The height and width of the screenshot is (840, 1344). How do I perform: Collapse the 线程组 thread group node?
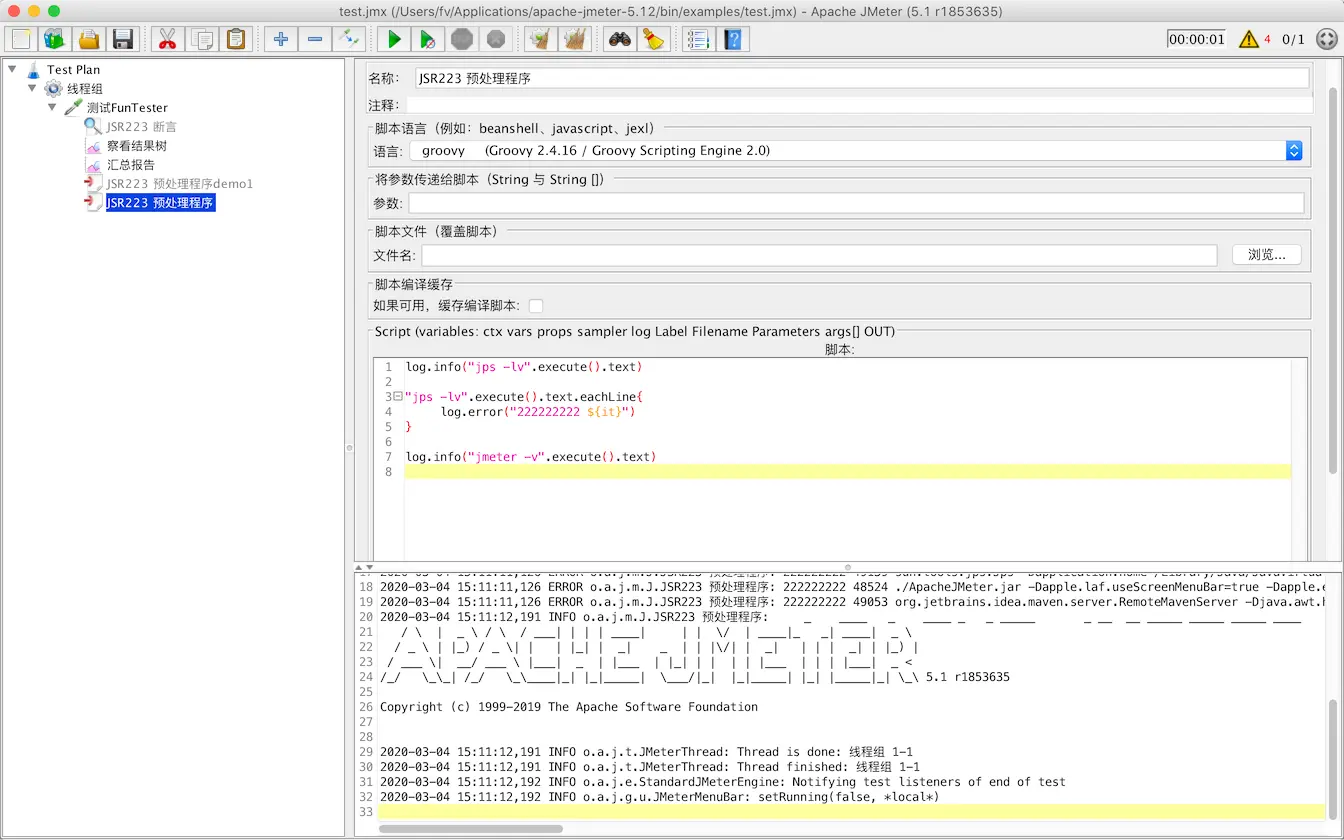click(x=32, y=88)
